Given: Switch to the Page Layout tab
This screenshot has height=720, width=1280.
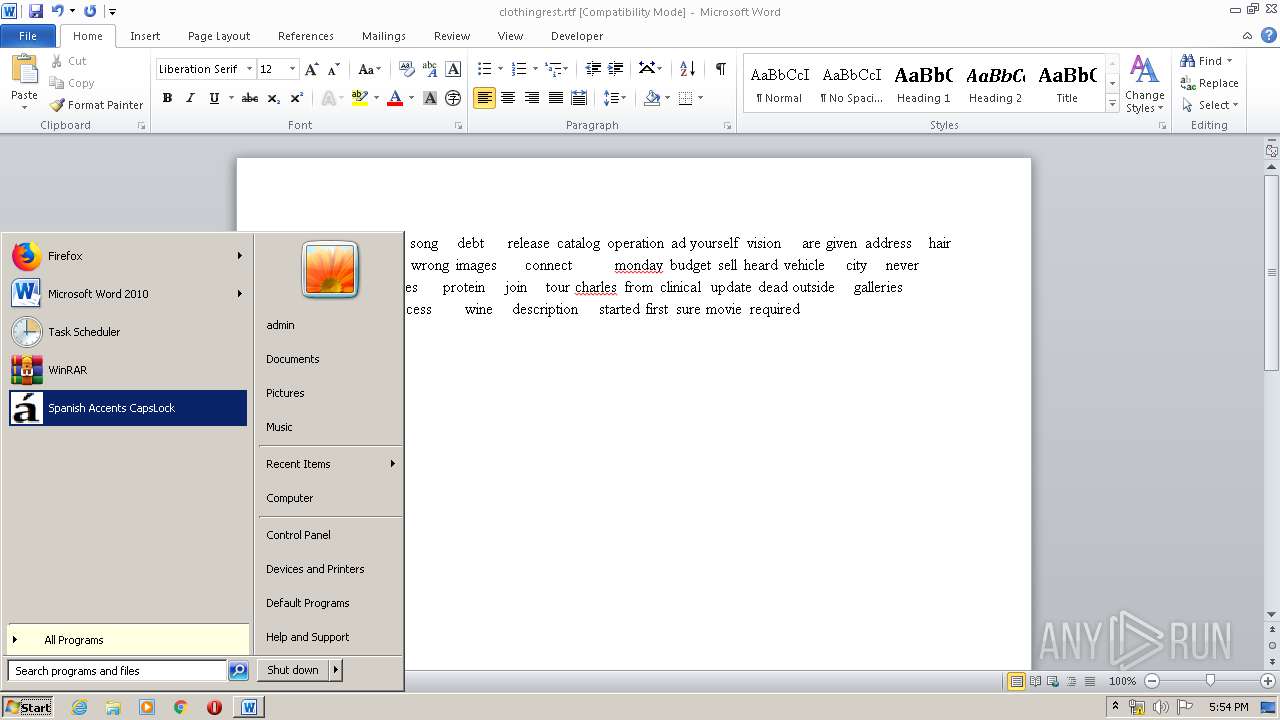Looking at the screenshot, I should click(x=219, y=36).
